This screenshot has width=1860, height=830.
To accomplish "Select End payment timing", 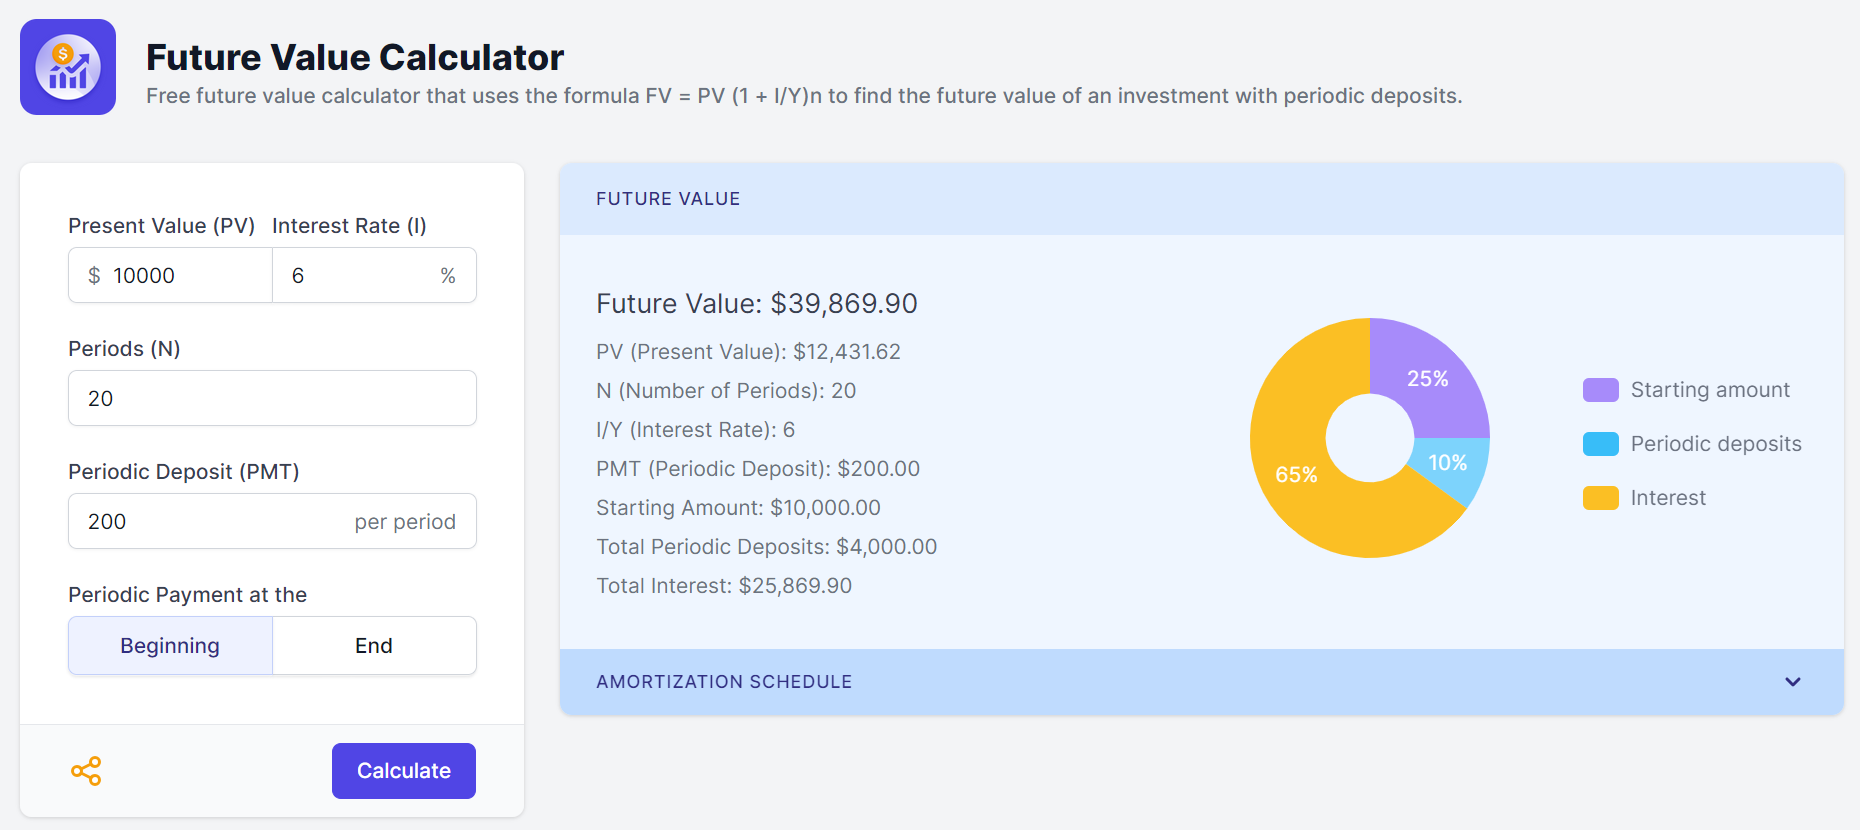I will (374, 646).
